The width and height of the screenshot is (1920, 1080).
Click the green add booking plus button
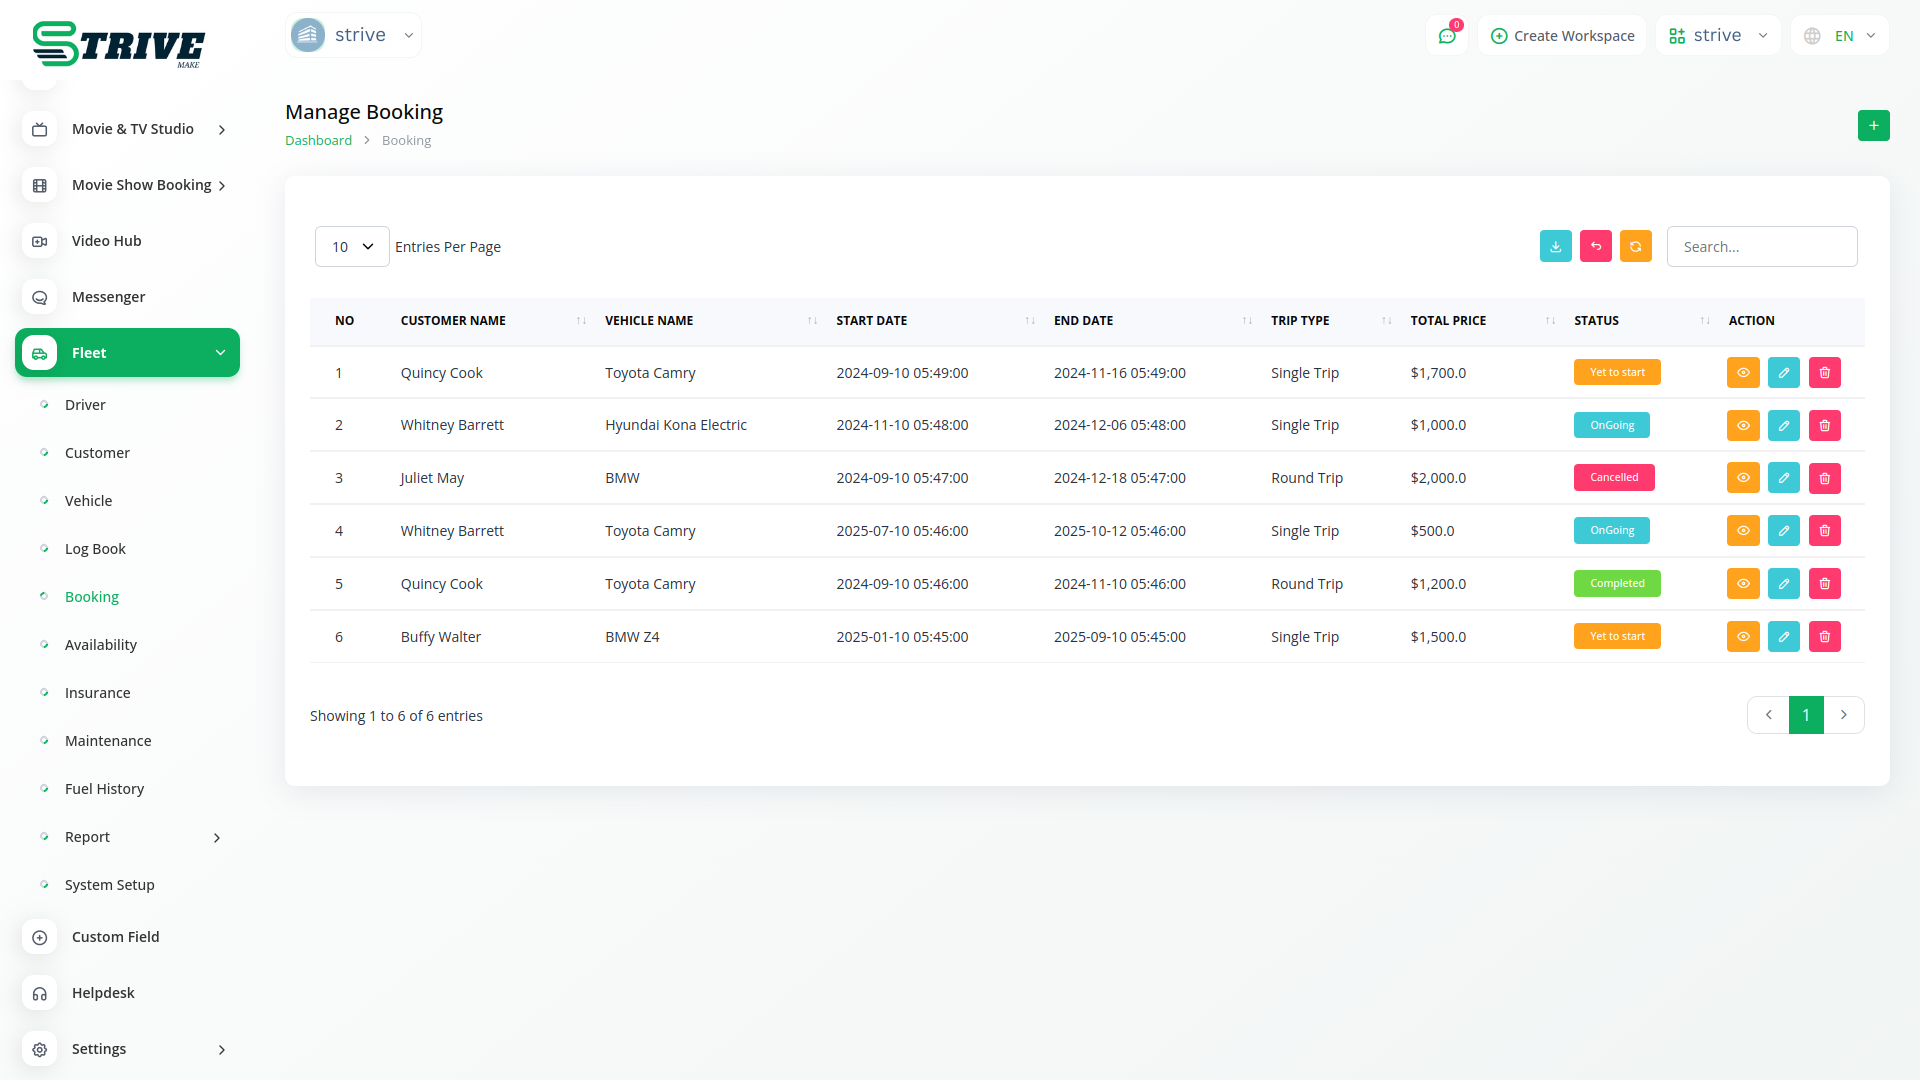click(x=1873, y=126)
